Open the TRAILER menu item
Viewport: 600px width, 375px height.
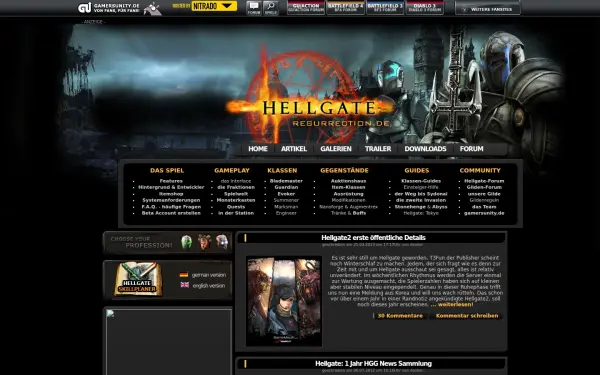click(378, 149)
